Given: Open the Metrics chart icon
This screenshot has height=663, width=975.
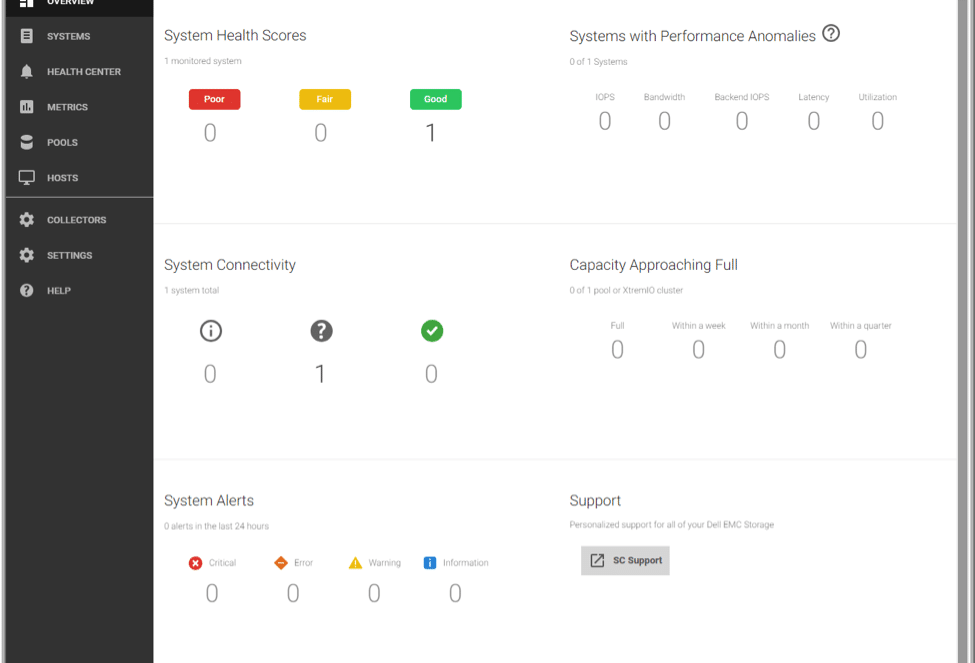Looking at the screenshot, I should point(27,107).
